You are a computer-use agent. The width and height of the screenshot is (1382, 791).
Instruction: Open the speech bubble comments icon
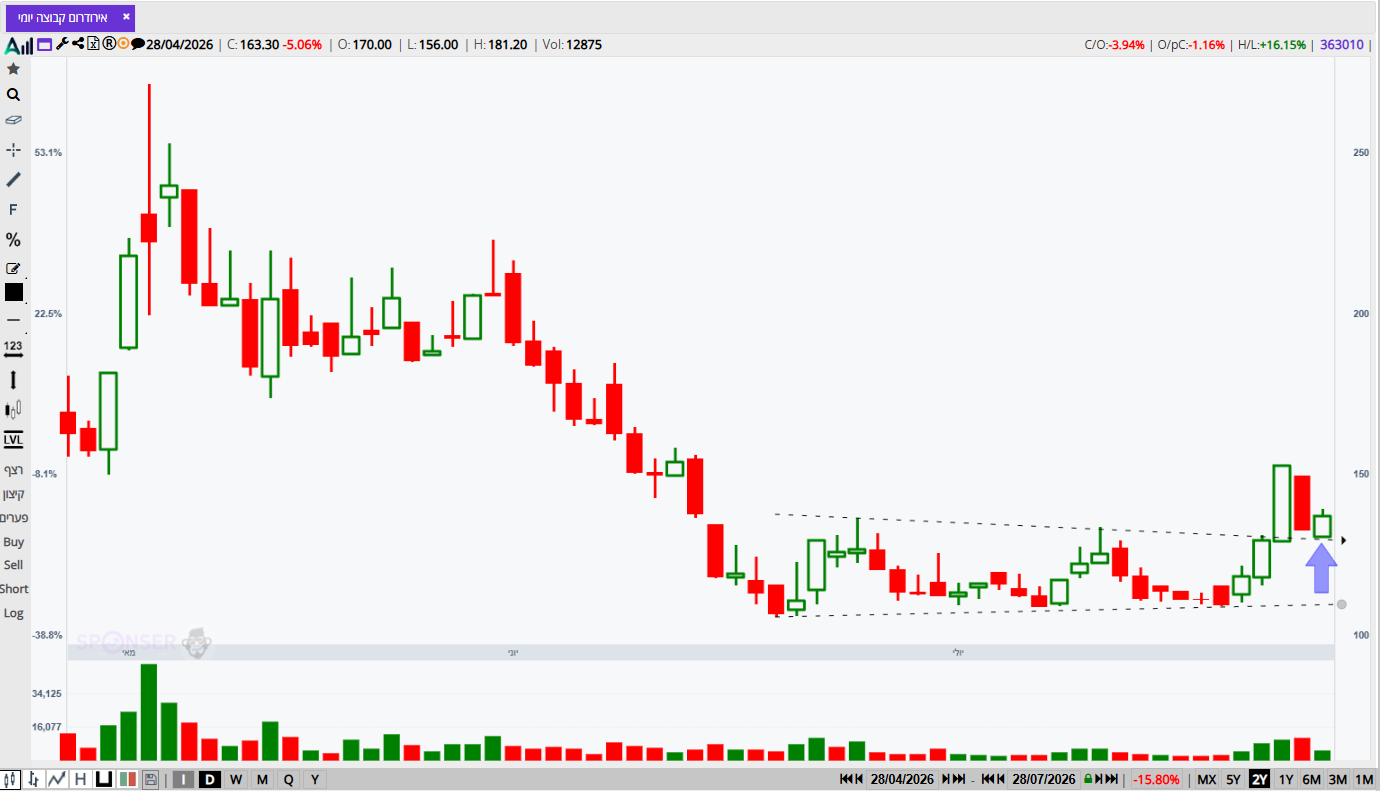point(137,44)
